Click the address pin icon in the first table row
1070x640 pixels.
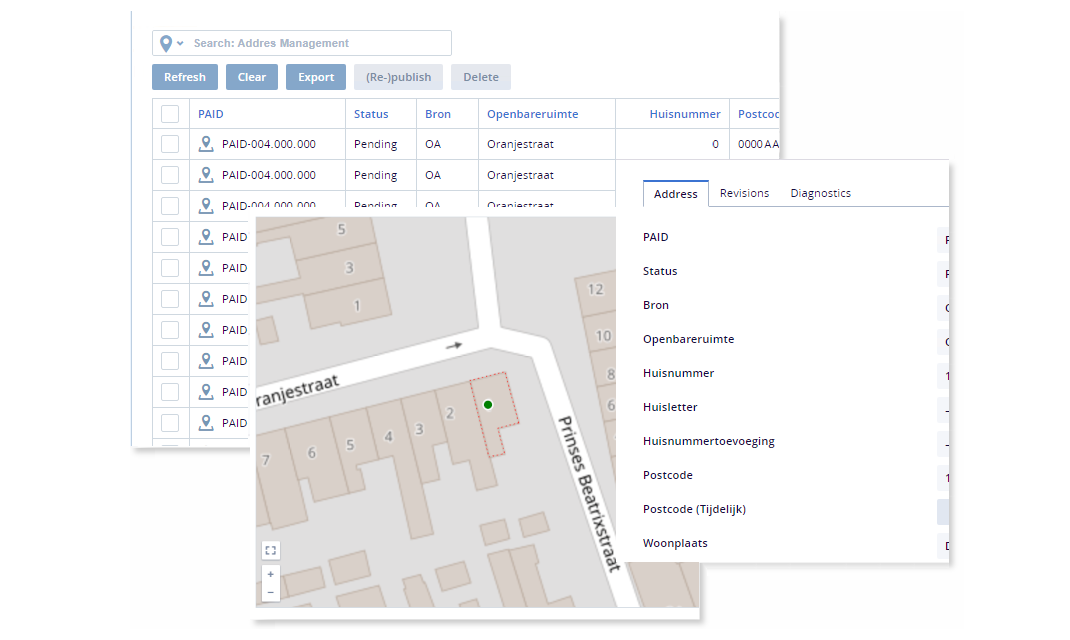[x=206, y=144]
